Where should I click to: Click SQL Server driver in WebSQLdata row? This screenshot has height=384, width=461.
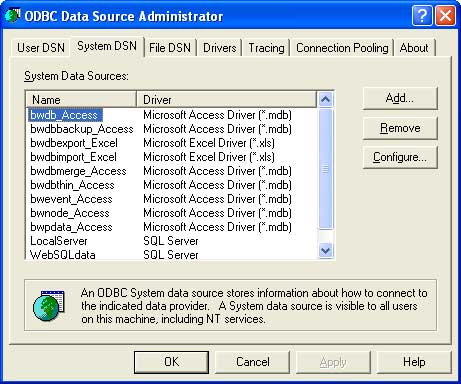[x=171, y=255]
